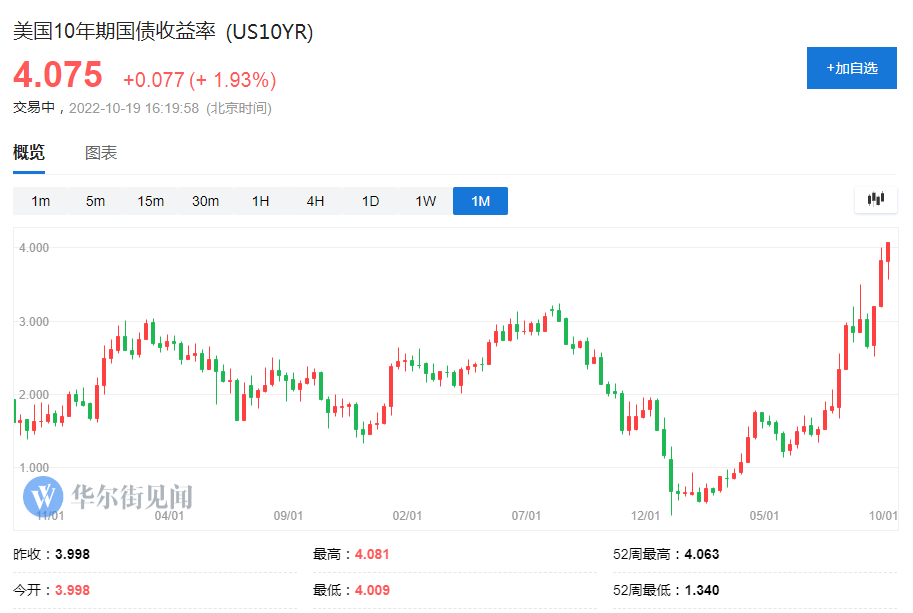Open the candlestick chart type icon
The height and width of the screenshot is (613, 913).
(876, 200)
